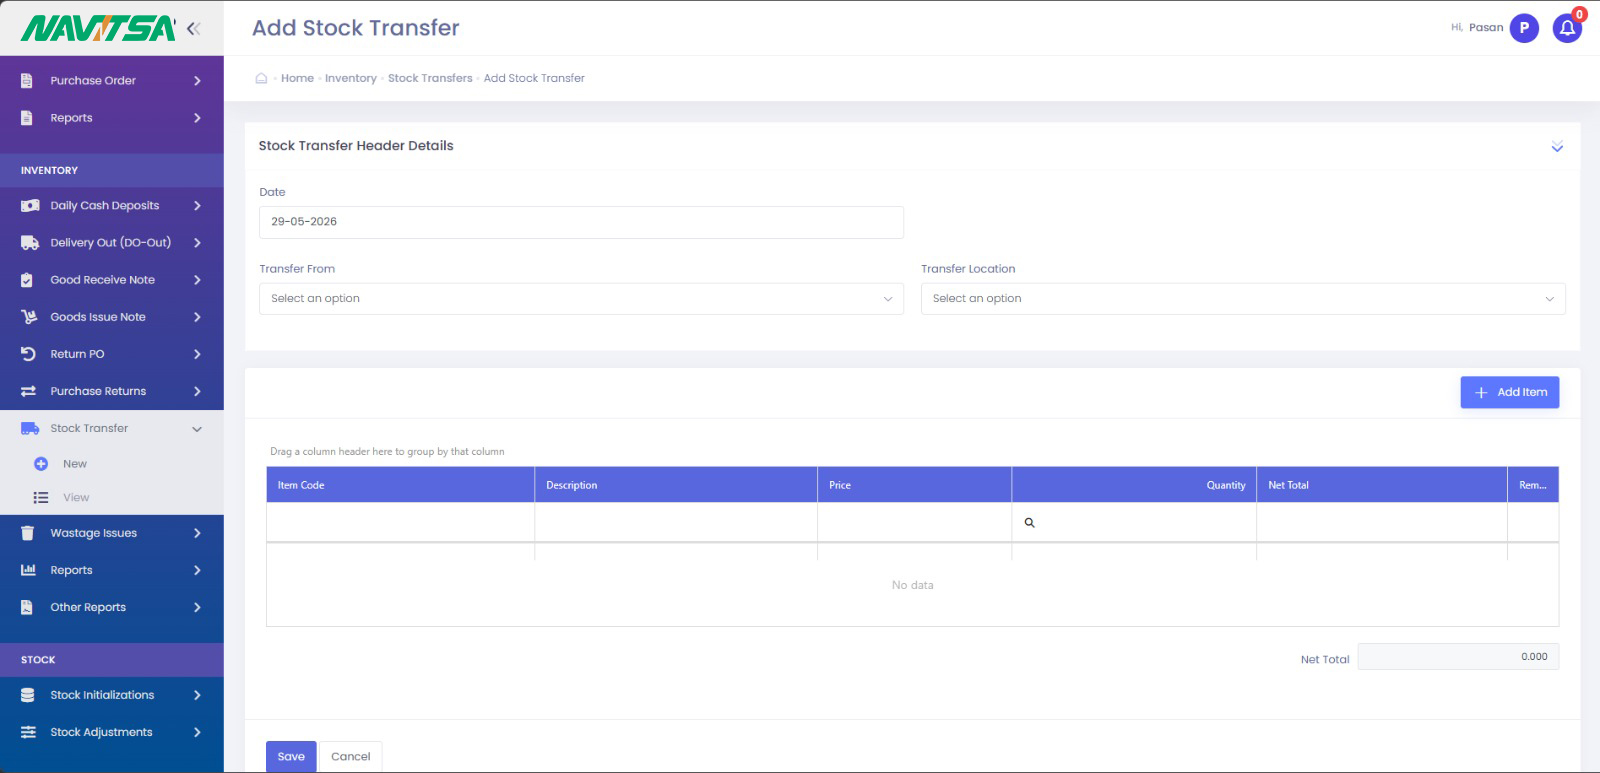Click the Return PO undo icon
The height and width of the screenshot is (773, 1600).
click(x=28, y=354)
